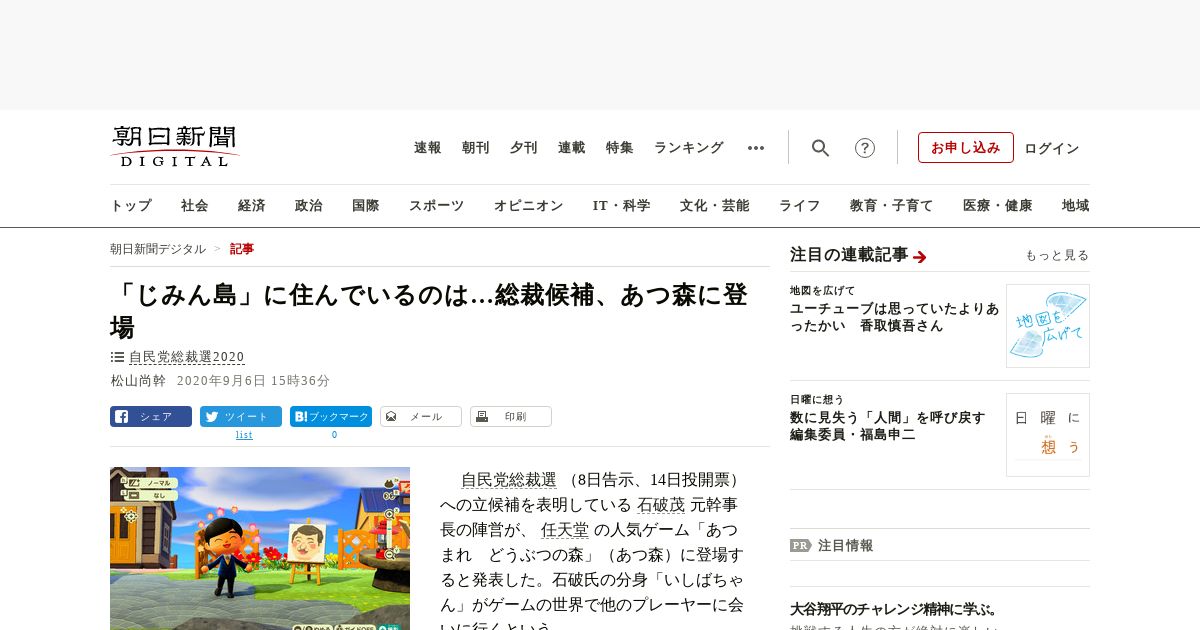This screenshot has height=630, width=1200.
Task: Open the 特集 menu item
Action: click(620, 148)
